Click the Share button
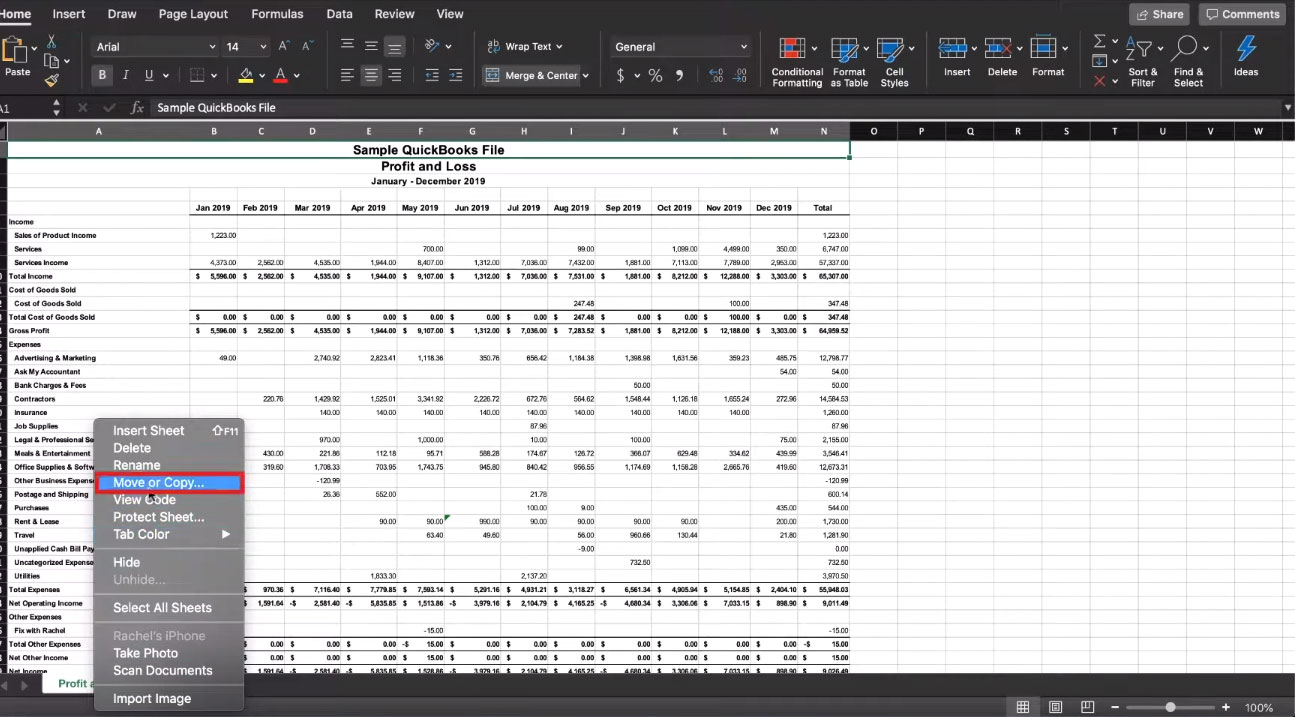The image size is (1295, 717). pyautogui.click(x=1160, y=14)
